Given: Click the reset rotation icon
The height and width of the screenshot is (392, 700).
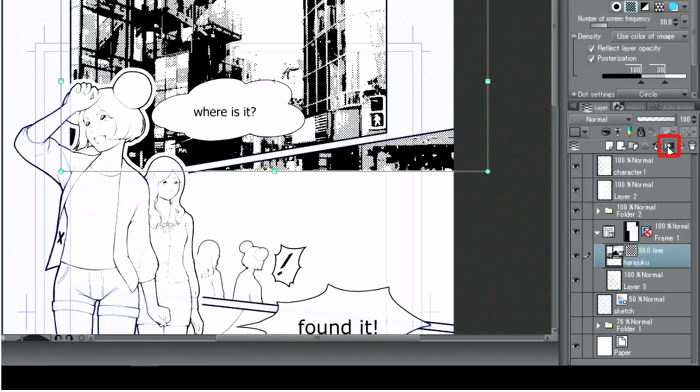Looking at the screenshot, I should [81, 338].
